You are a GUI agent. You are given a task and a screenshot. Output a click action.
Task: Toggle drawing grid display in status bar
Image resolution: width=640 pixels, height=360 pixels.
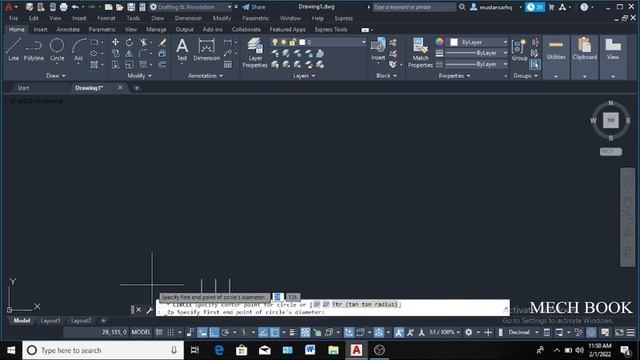(x=159, y=333)
